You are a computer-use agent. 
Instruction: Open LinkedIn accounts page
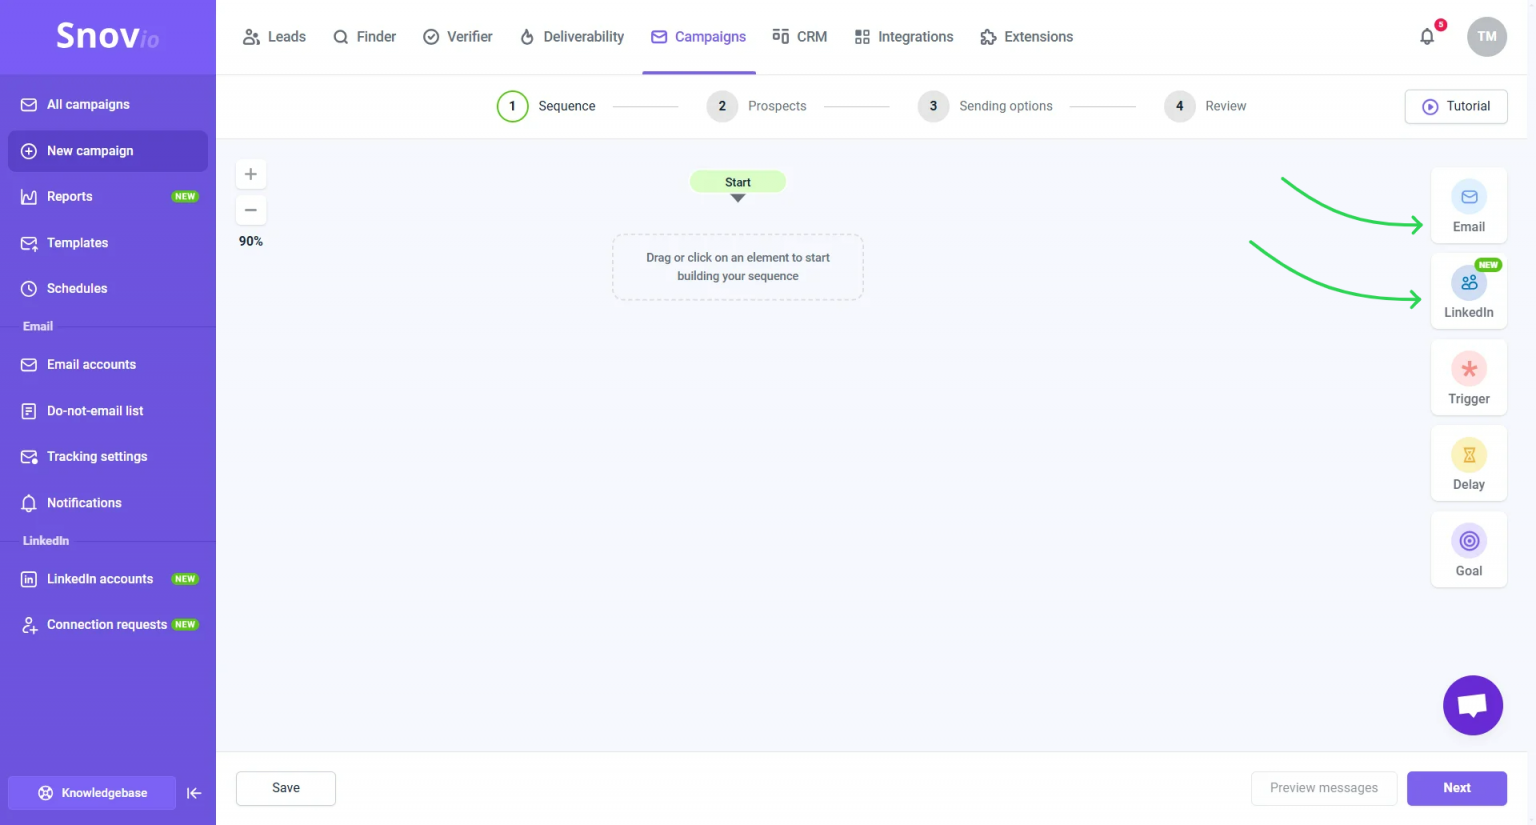coord(108,579)
